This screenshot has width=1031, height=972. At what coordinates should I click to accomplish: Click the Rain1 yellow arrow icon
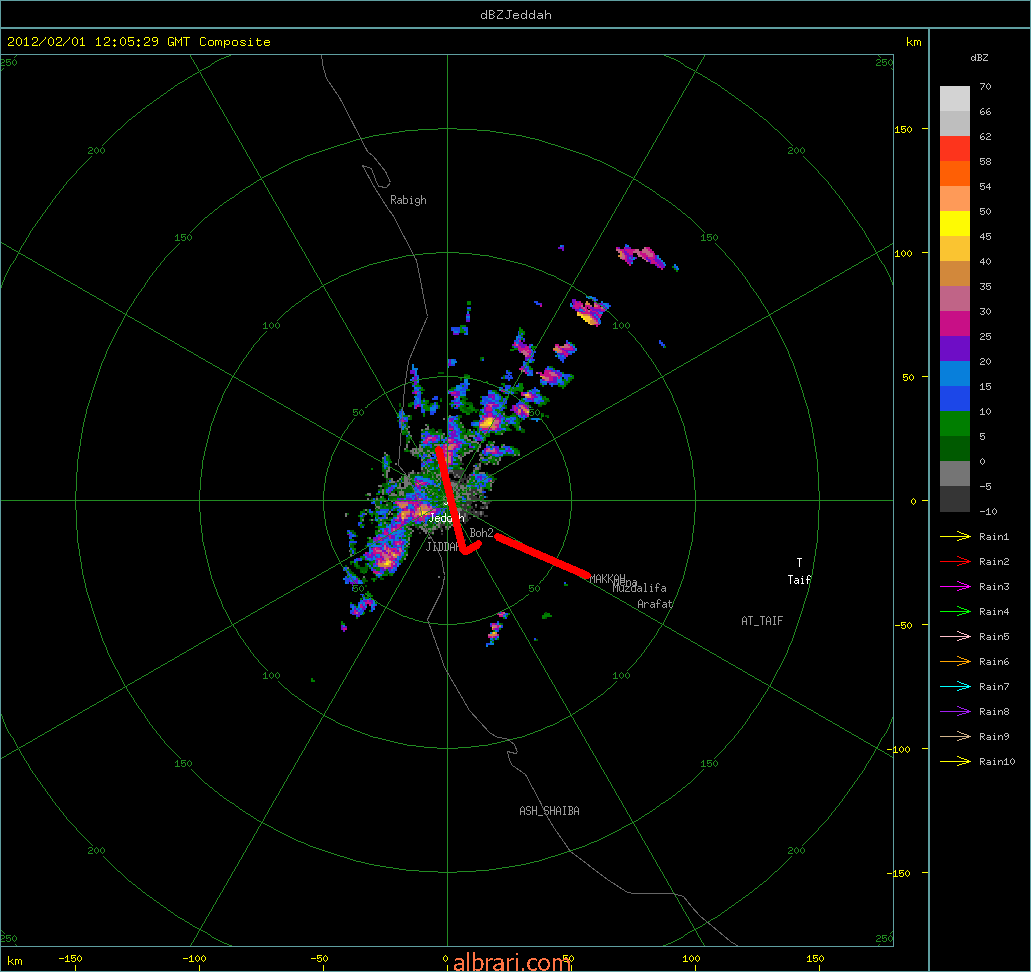[955, 537]
